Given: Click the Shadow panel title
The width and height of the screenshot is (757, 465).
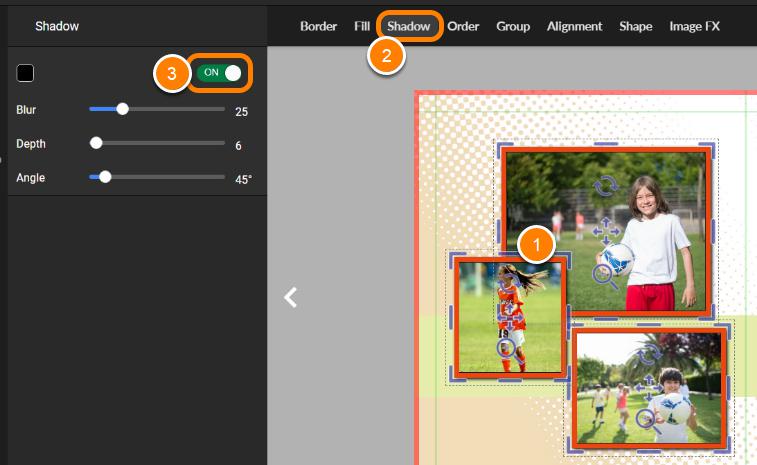Looking at the screenshot, I should [57, 26].
